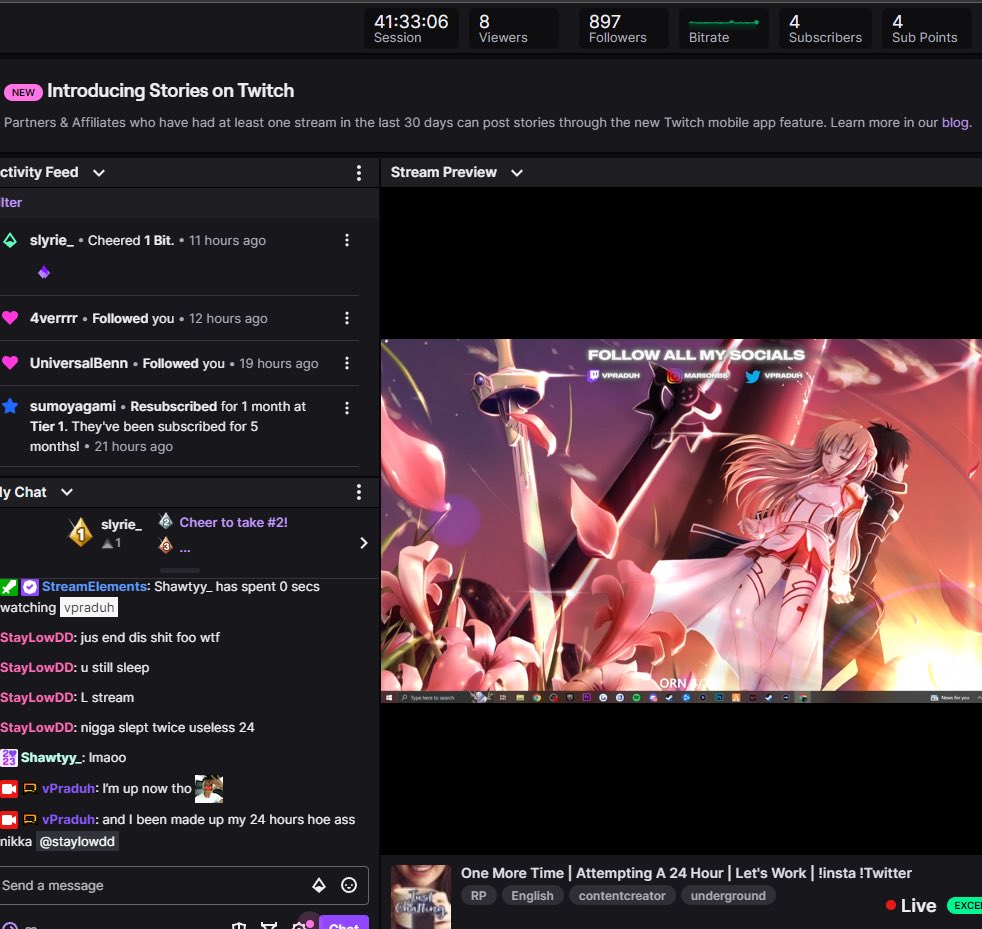This screenshot has width=982, height=929.
Task: Click the Bitrate graph stat tile
Action: click(x=723, y=29)
